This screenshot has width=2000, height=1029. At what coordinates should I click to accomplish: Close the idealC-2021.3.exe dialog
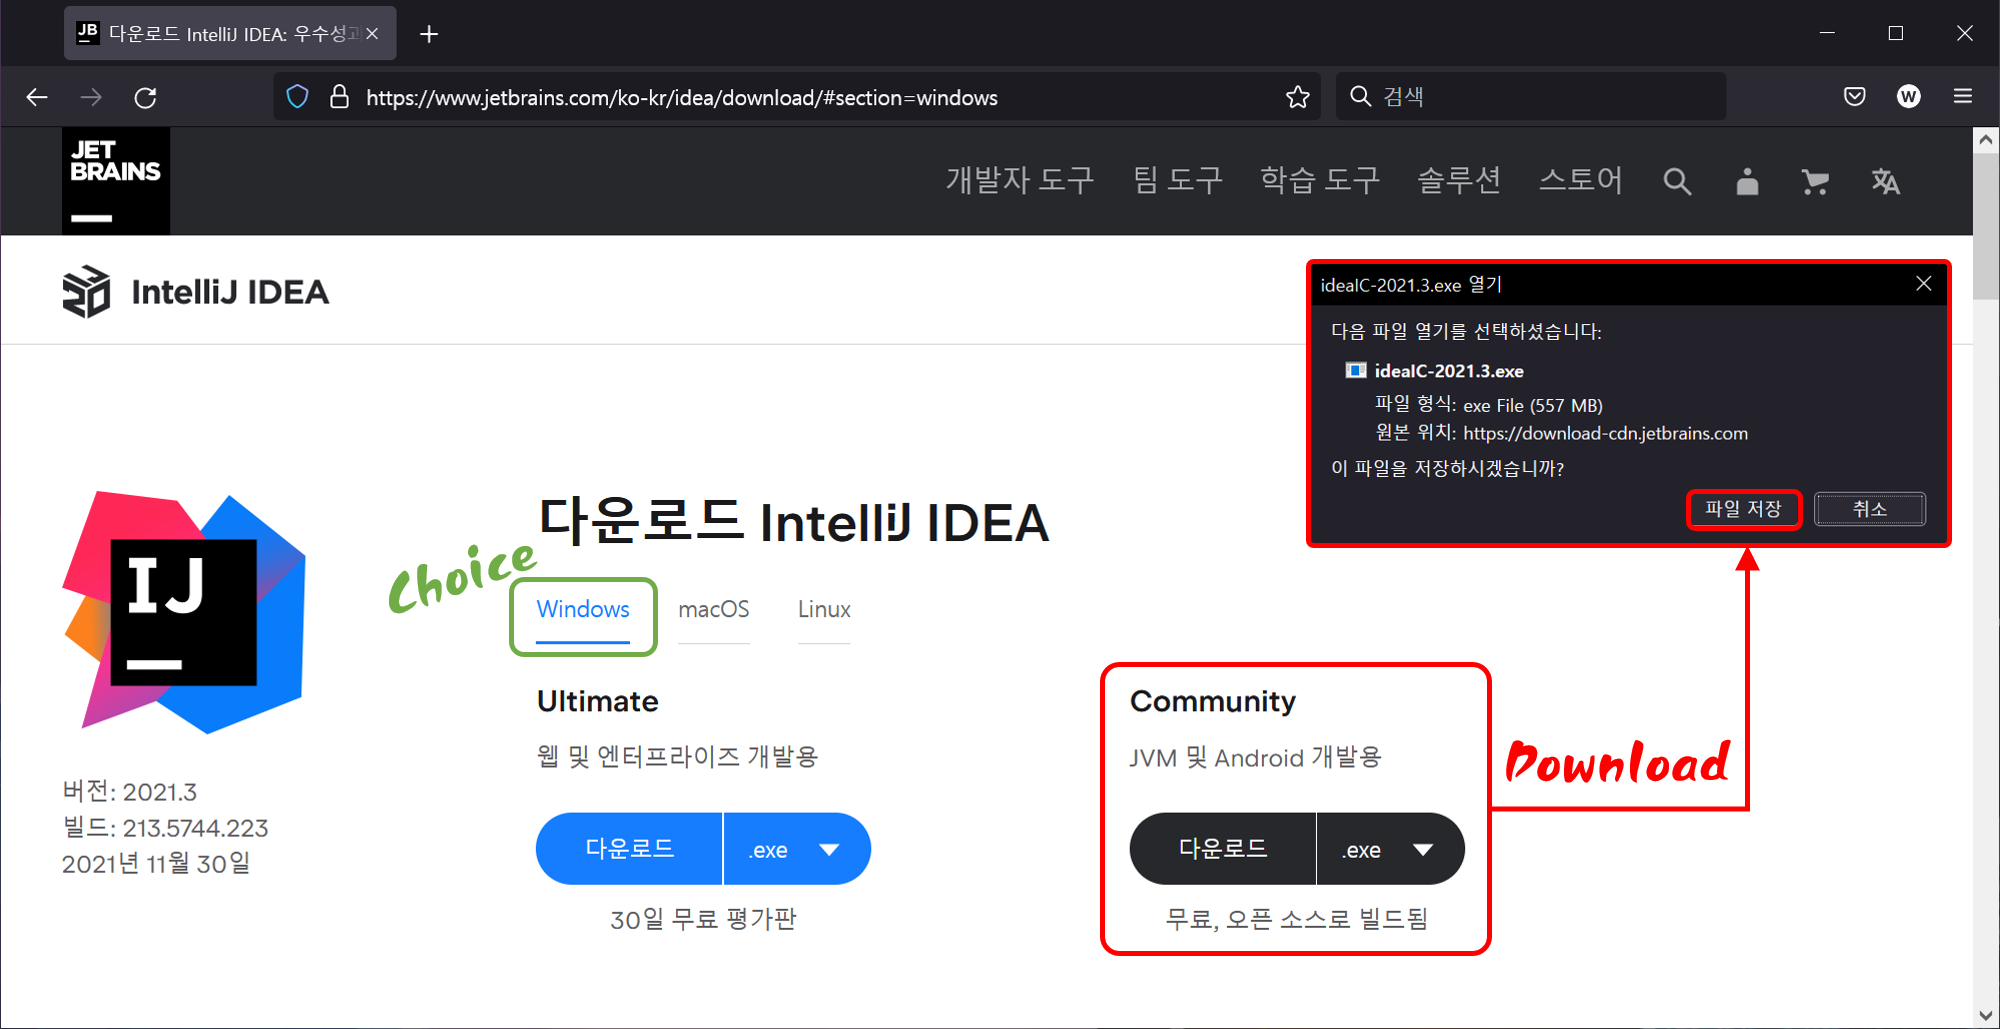(x=1924, y=284)
